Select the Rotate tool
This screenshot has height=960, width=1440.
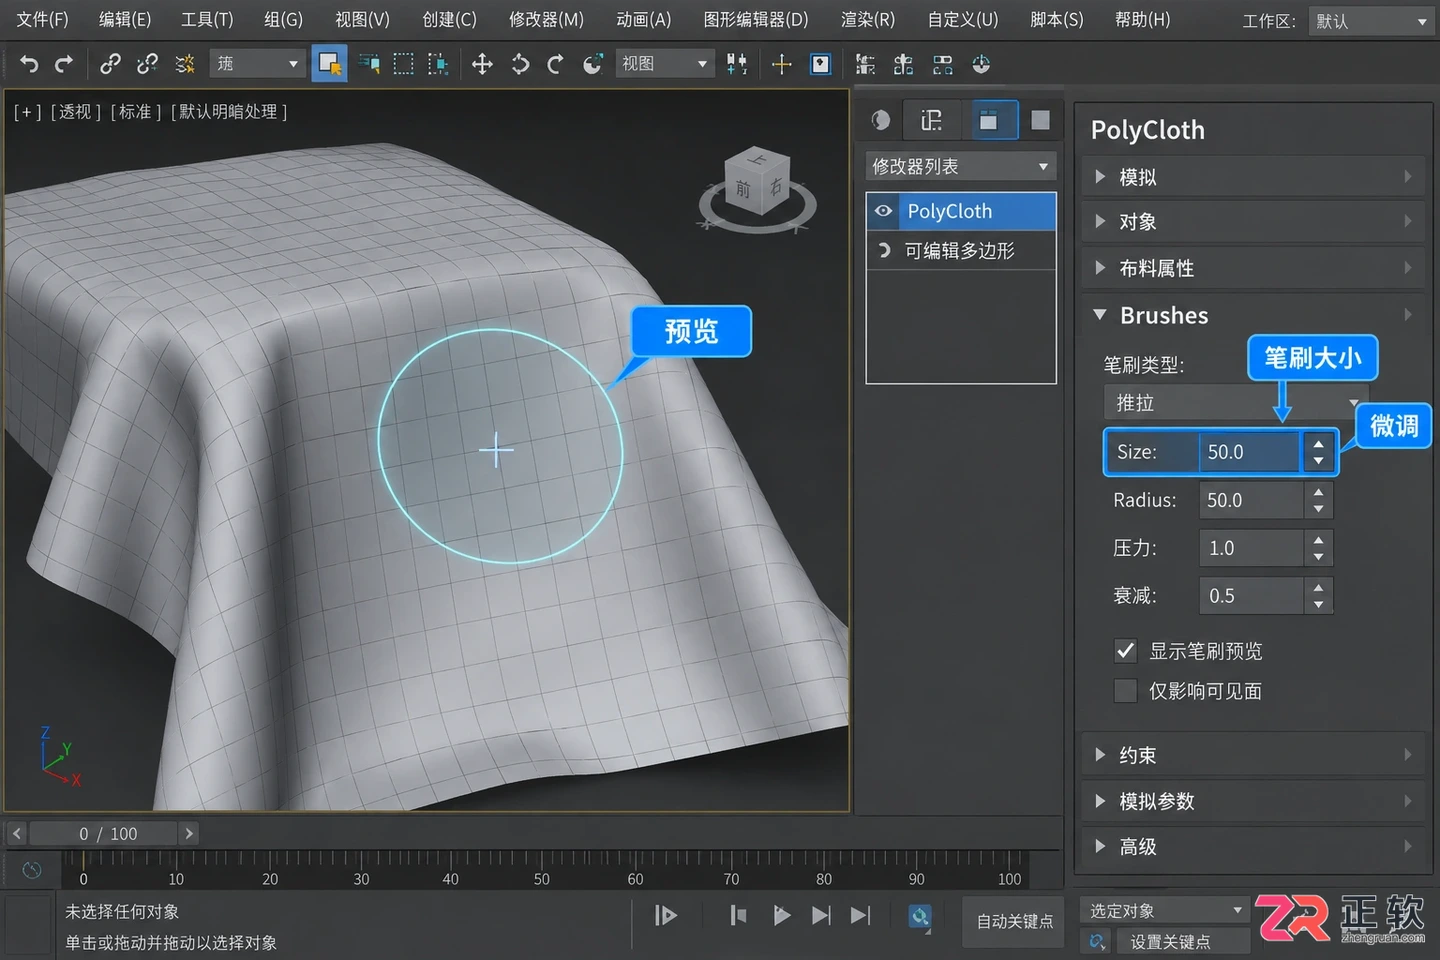tap(520, 64)
